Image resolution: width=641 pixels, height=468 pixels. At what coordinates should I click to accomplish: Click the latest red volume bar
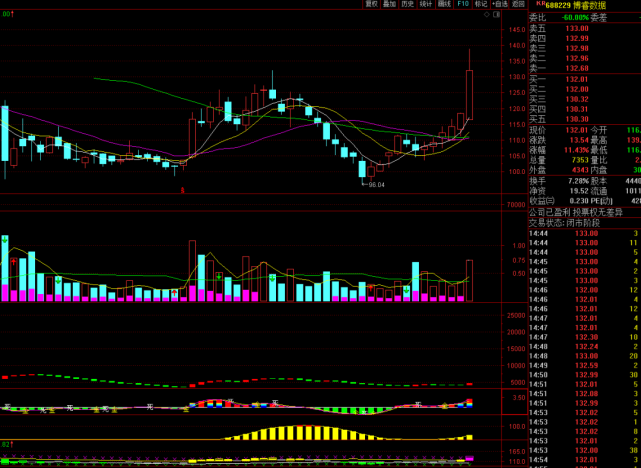click(469, 281)
